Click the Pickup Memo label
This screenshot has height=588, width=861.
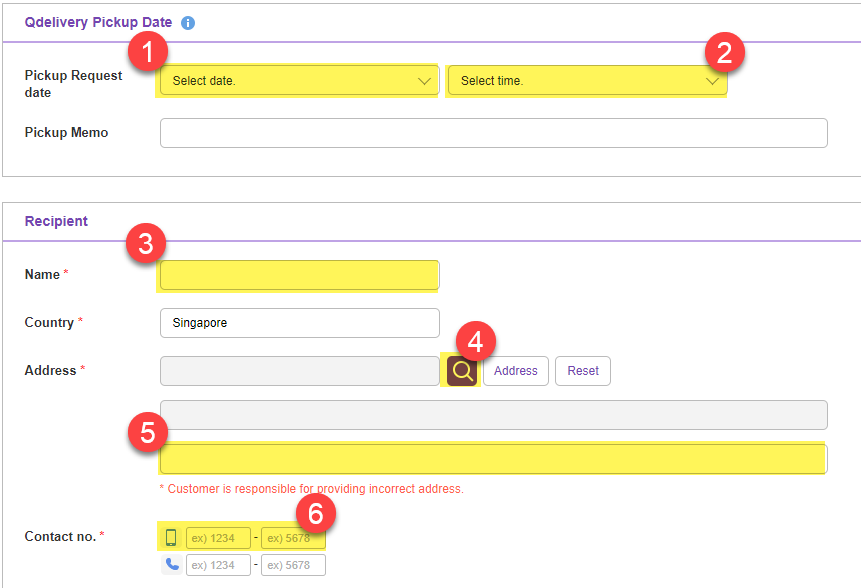click(x=66, y=132)
